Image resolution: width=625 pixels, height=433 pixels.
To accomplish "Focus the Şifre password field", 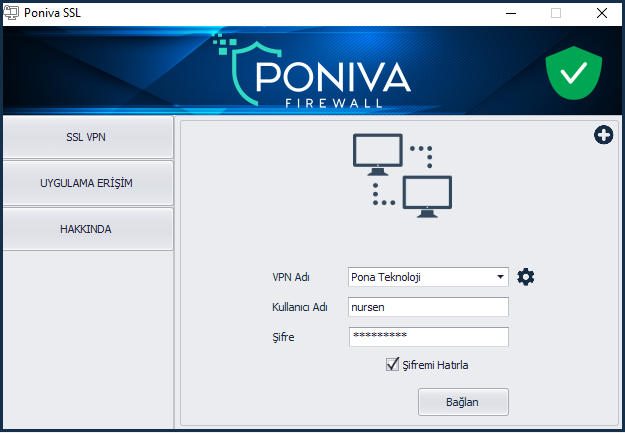I will click(428, 337).
